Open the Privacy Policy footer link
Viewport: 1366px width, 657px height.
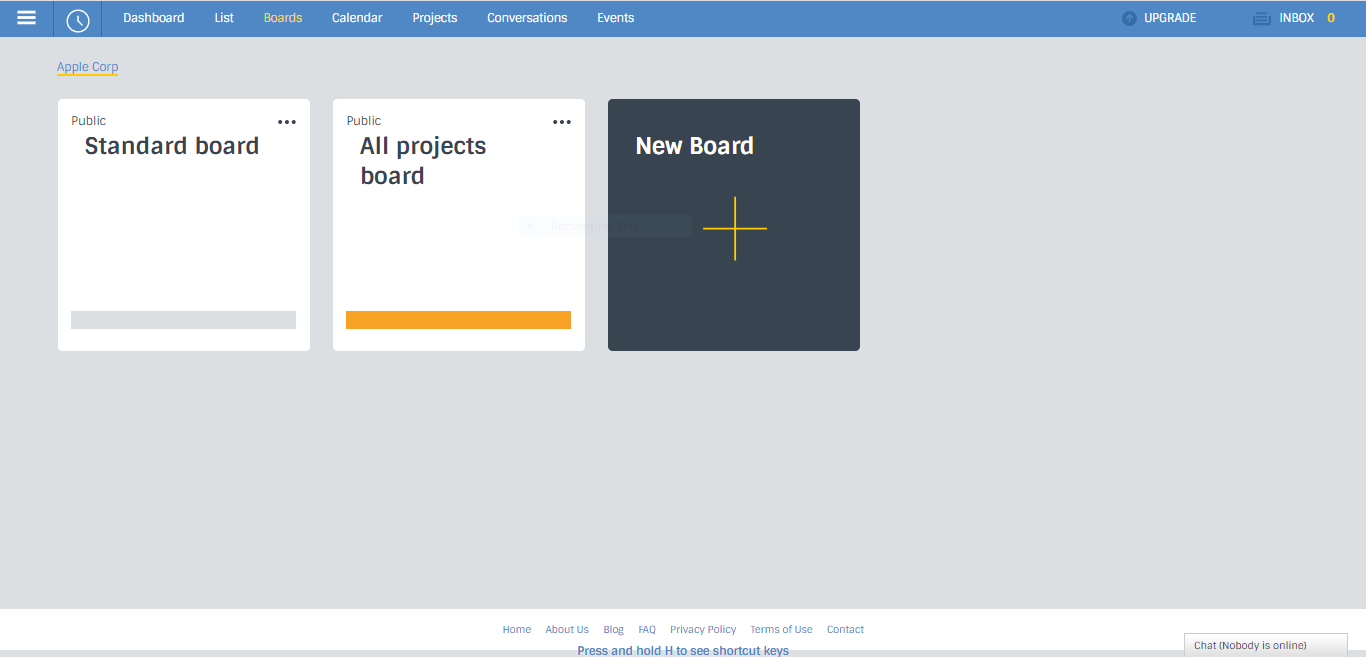click(x=703, y=630)
